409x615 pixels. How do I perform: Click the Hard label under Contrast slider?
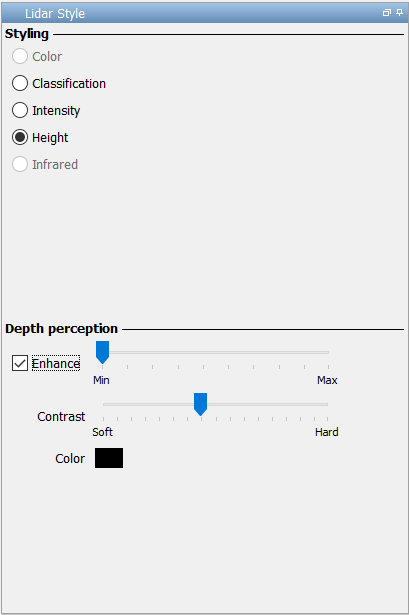point(327,432)
